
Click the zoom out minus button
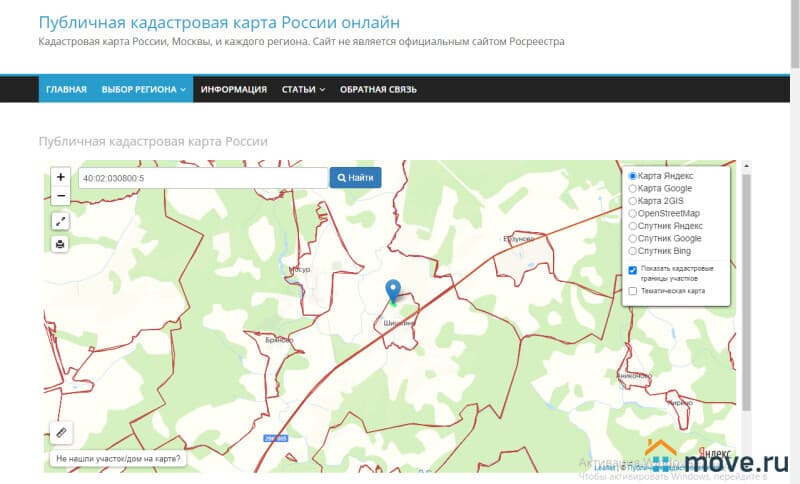pyautogui.click(x=61, y=195)
